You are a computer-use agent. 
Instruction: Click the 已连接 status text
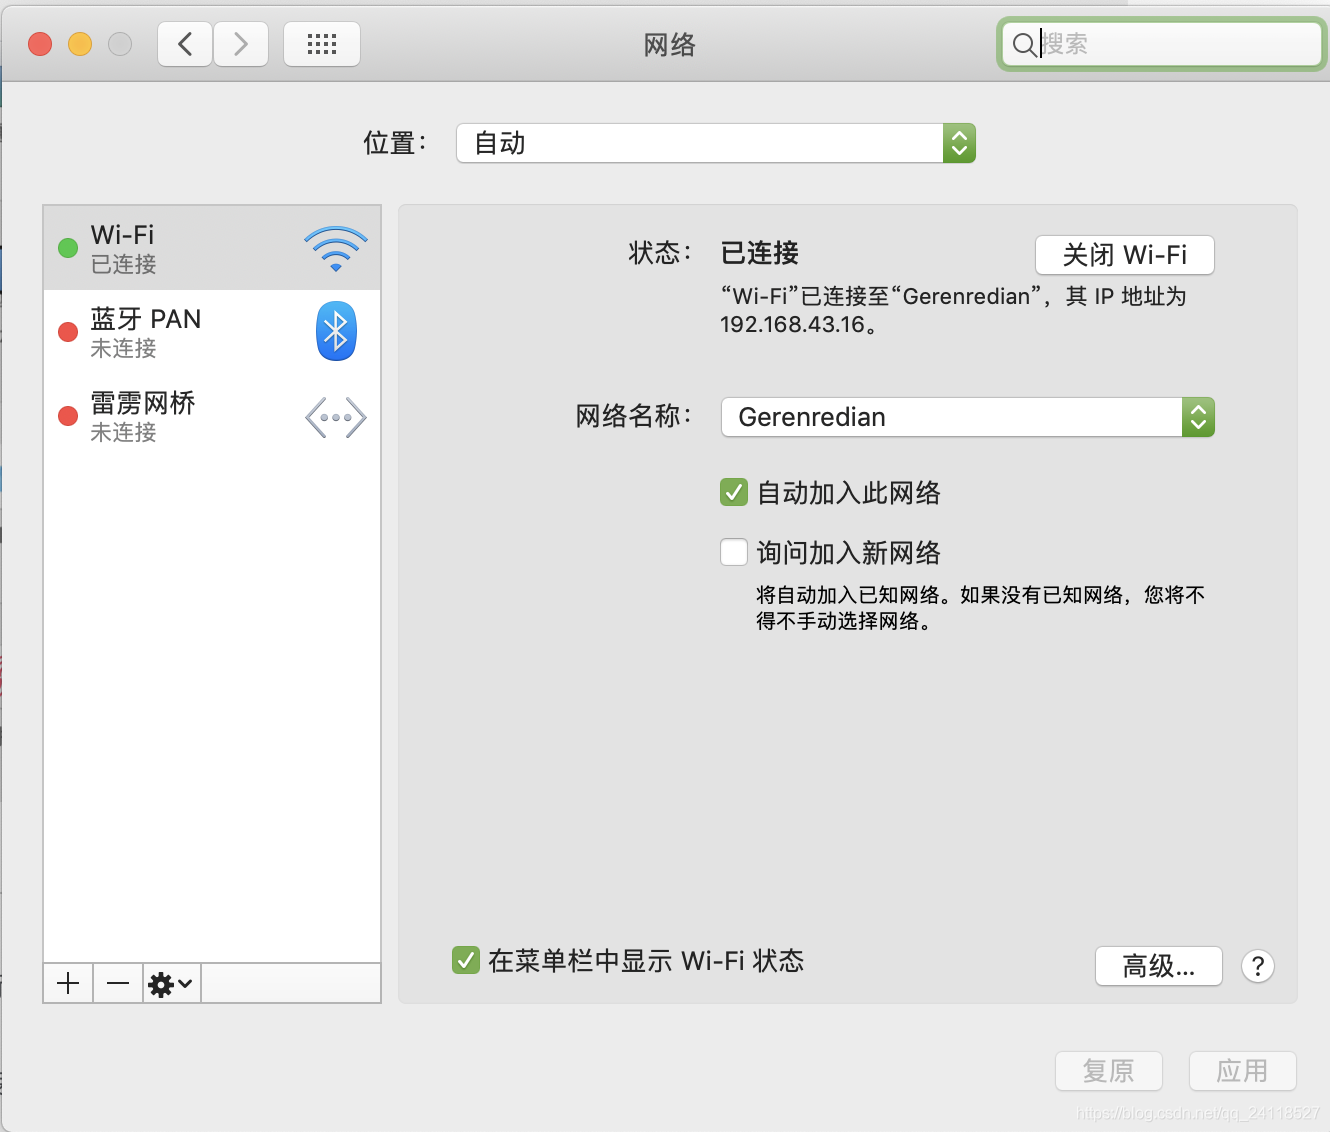click(760, 253)
